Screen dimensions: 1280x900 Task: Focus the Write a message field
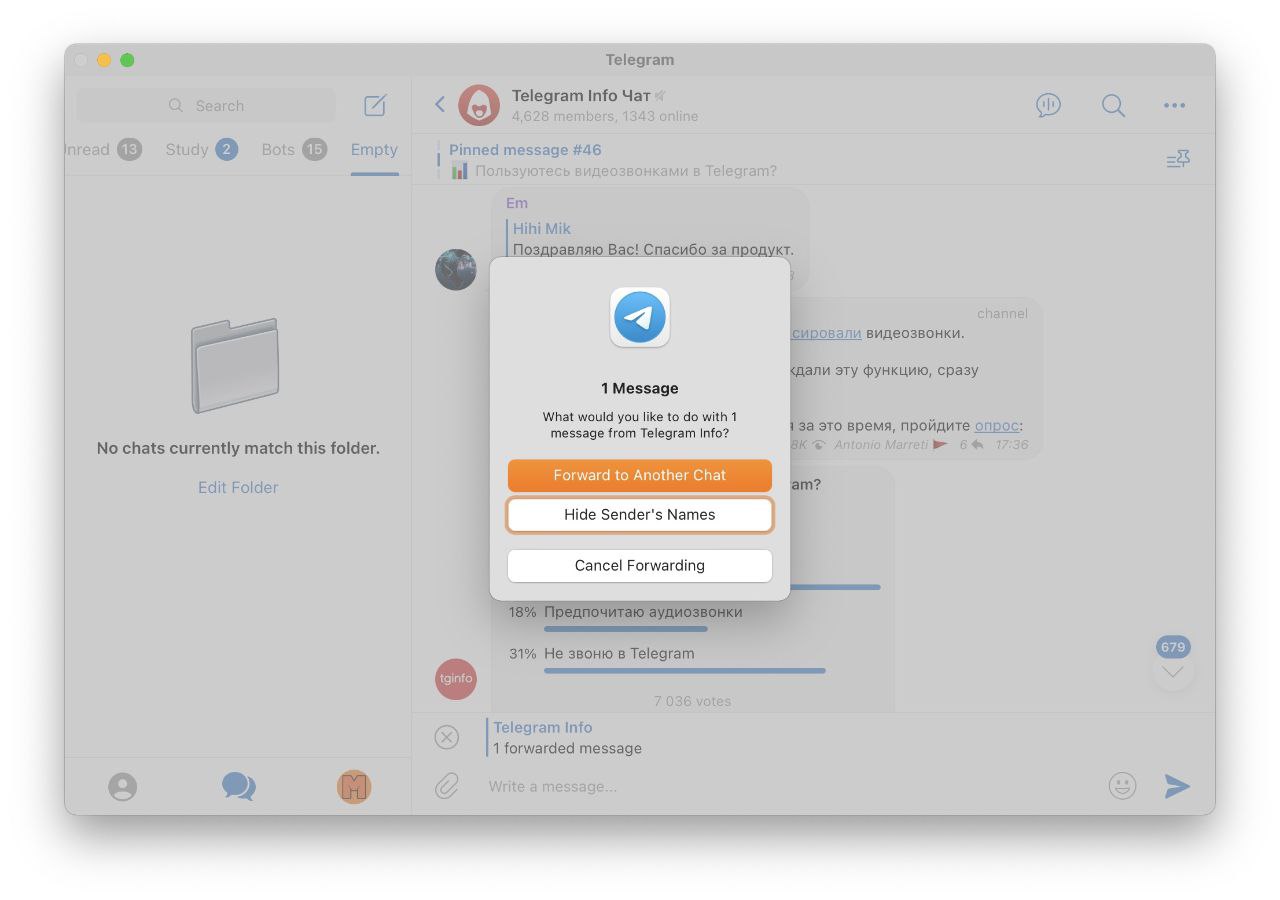[x=790, y=786]
